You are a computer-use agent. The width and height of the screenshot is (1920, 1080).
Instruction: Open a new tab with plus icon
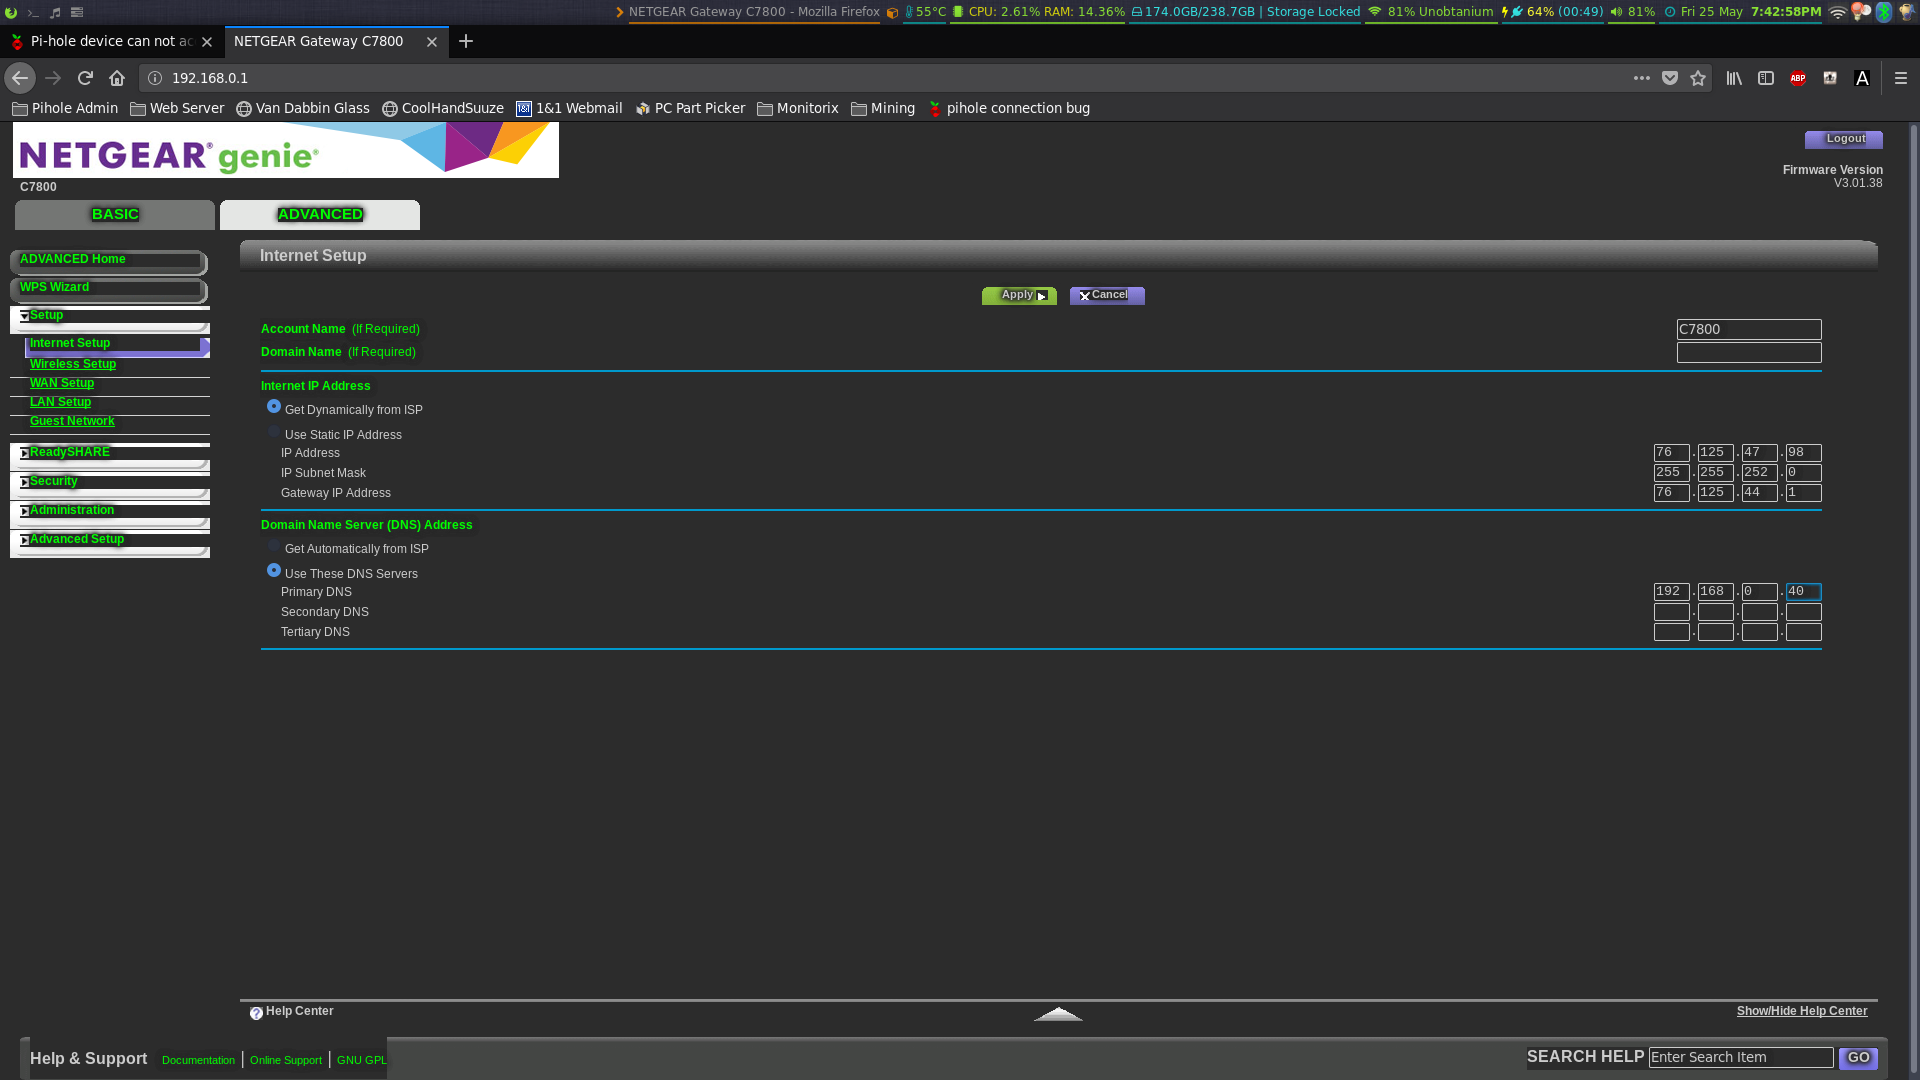(466, 41)
